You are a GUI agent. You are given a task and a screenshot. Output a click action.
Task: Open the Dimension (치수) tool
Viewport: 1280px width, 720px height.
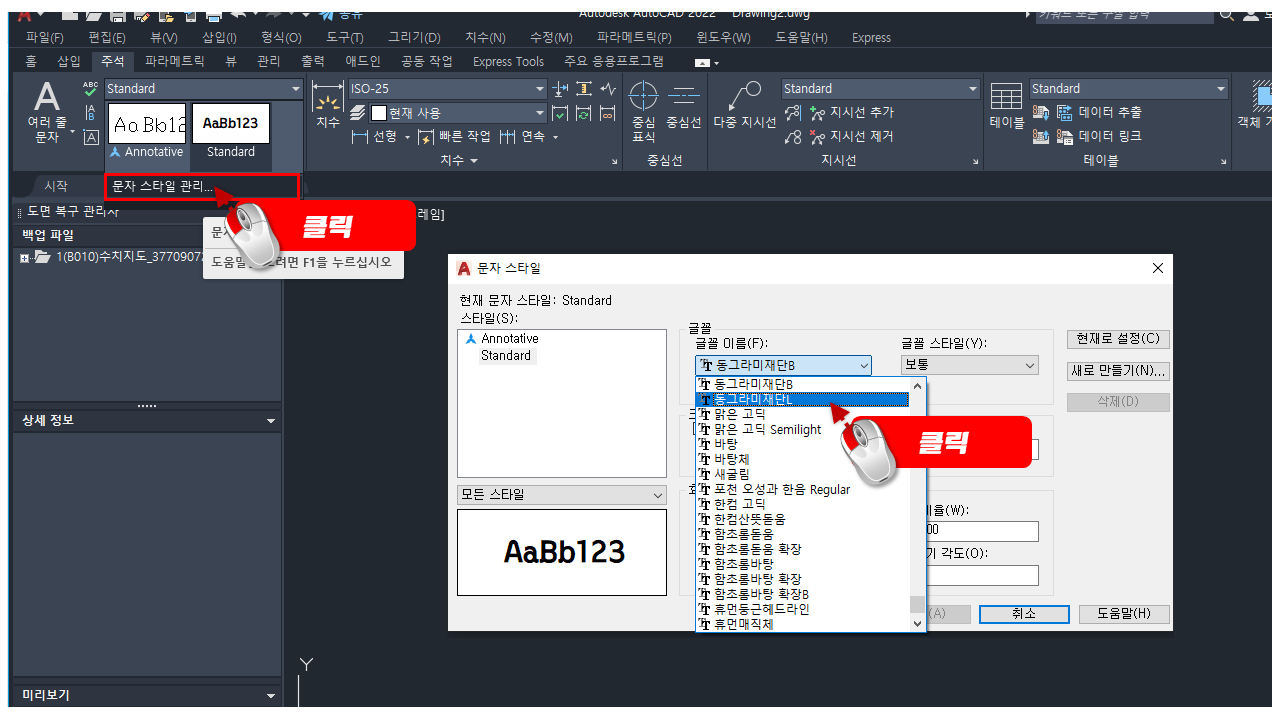pos(327,106)
